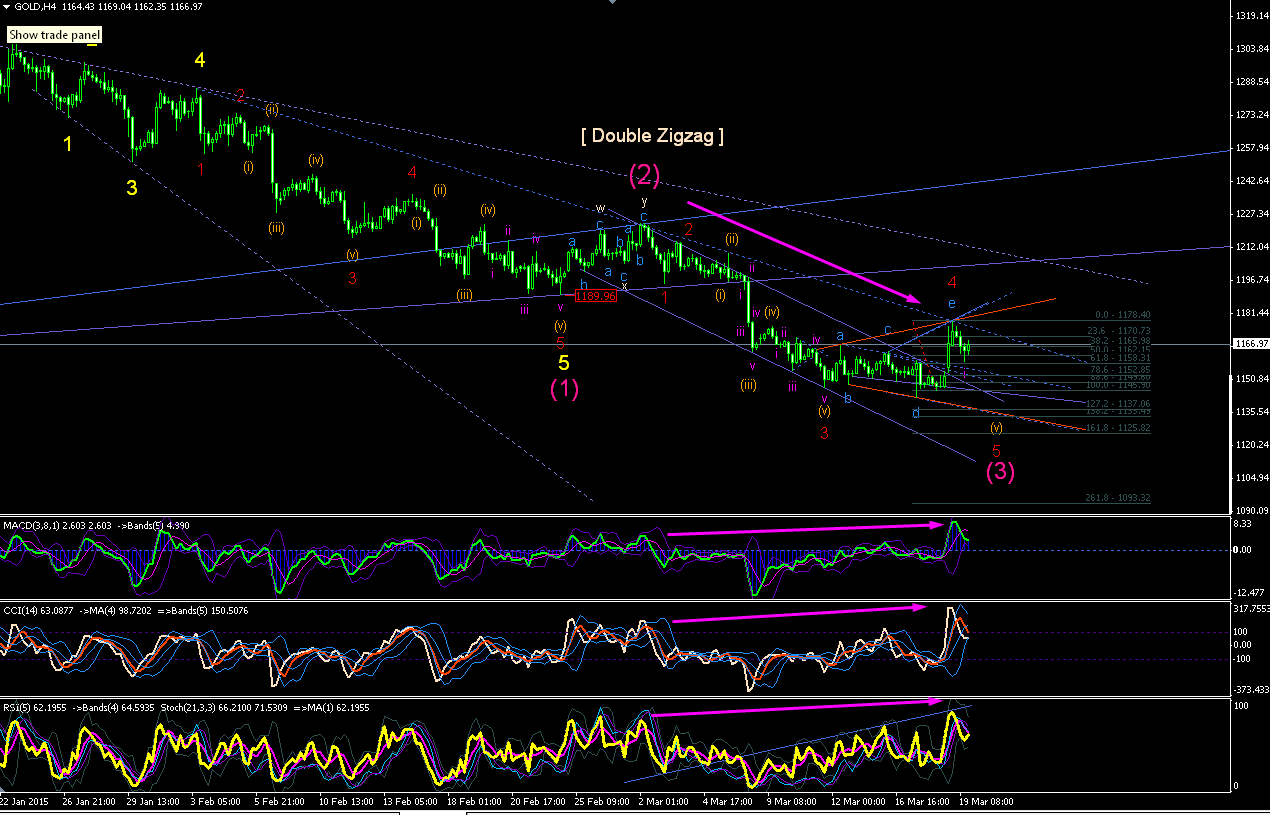This screenshot has width=1270, height=815.
Task: Click the 2 Mar 01:00 time label
Action: 664,801
